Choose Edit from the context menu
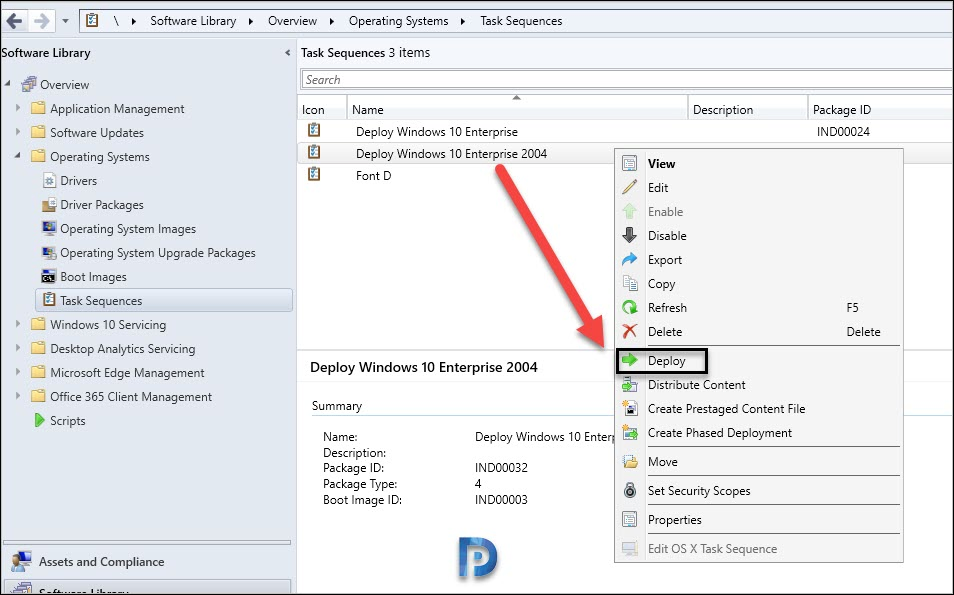The width and height of the screenshot is (954, 595). pos(759,187)
